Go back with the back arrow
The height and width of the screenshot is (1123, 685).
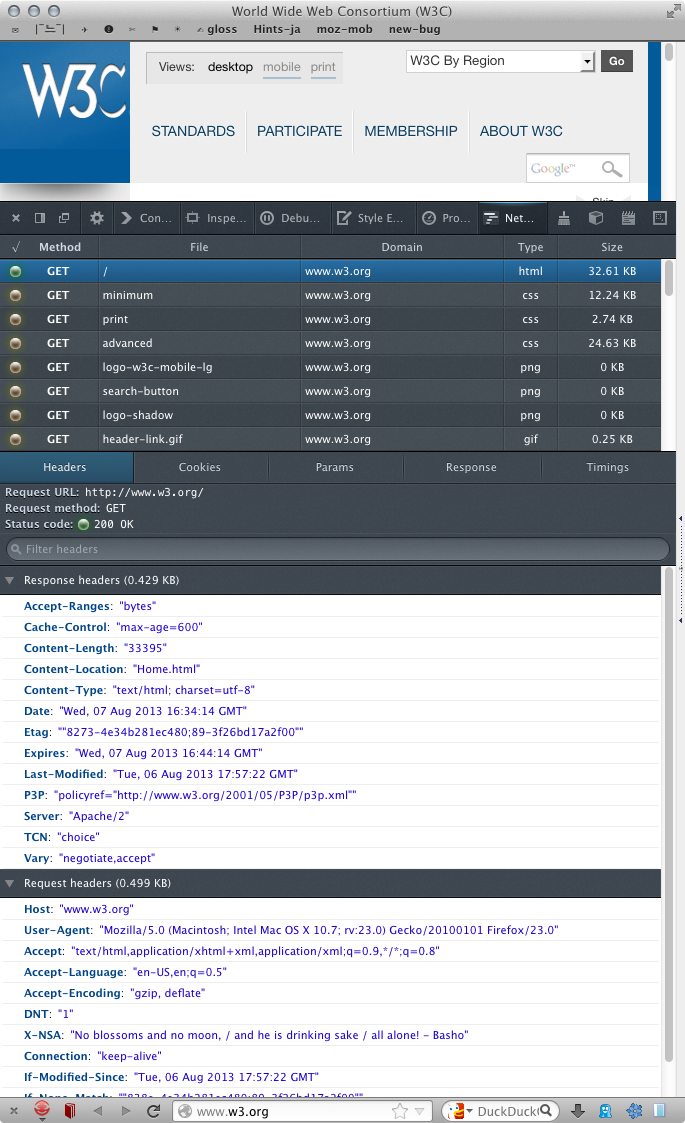(98, 1111)
